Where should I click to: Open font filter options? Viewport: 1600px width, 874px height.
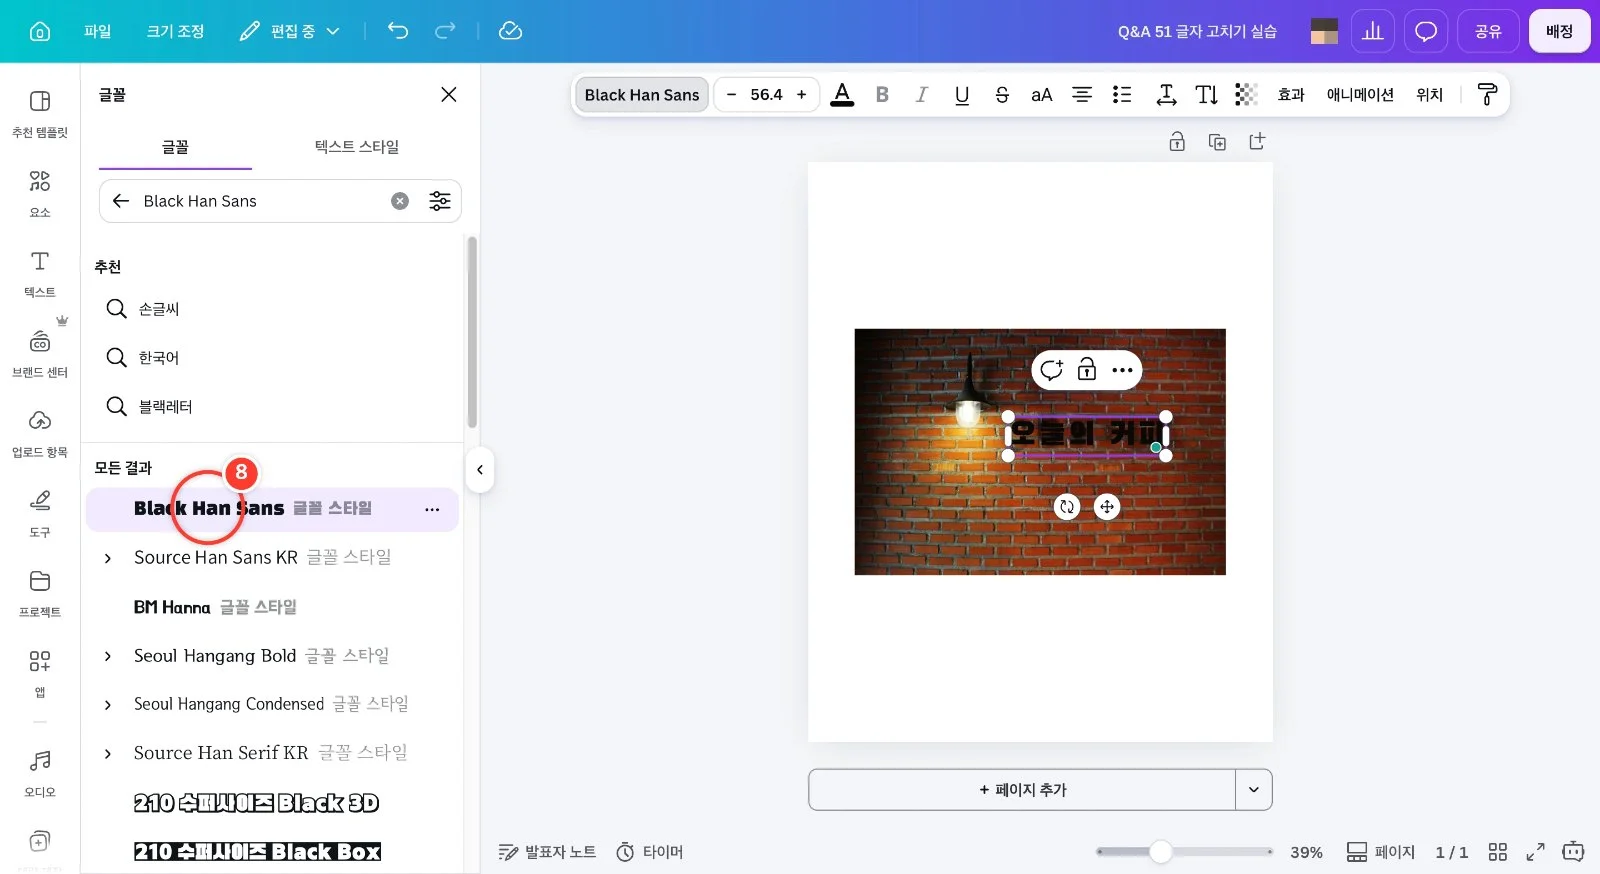[x=440, y=201]
